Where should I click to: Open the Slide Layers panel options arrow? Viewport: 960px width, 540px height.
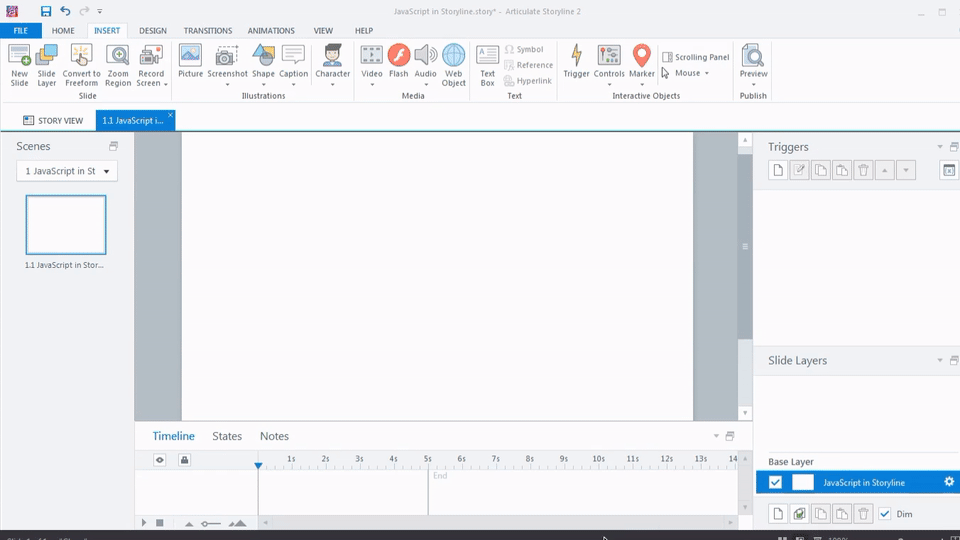(x=940, y=361)
